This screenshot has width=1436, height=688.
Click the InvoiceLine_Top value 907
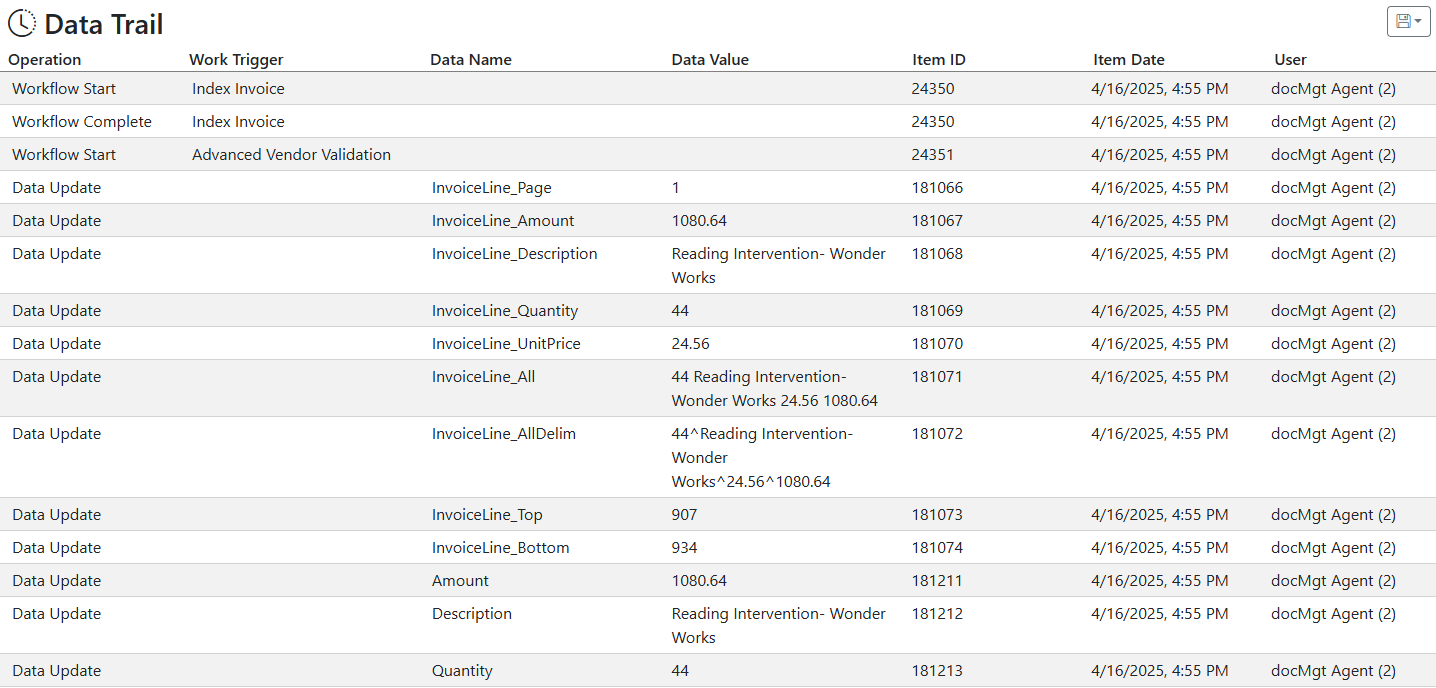[684, 515]
